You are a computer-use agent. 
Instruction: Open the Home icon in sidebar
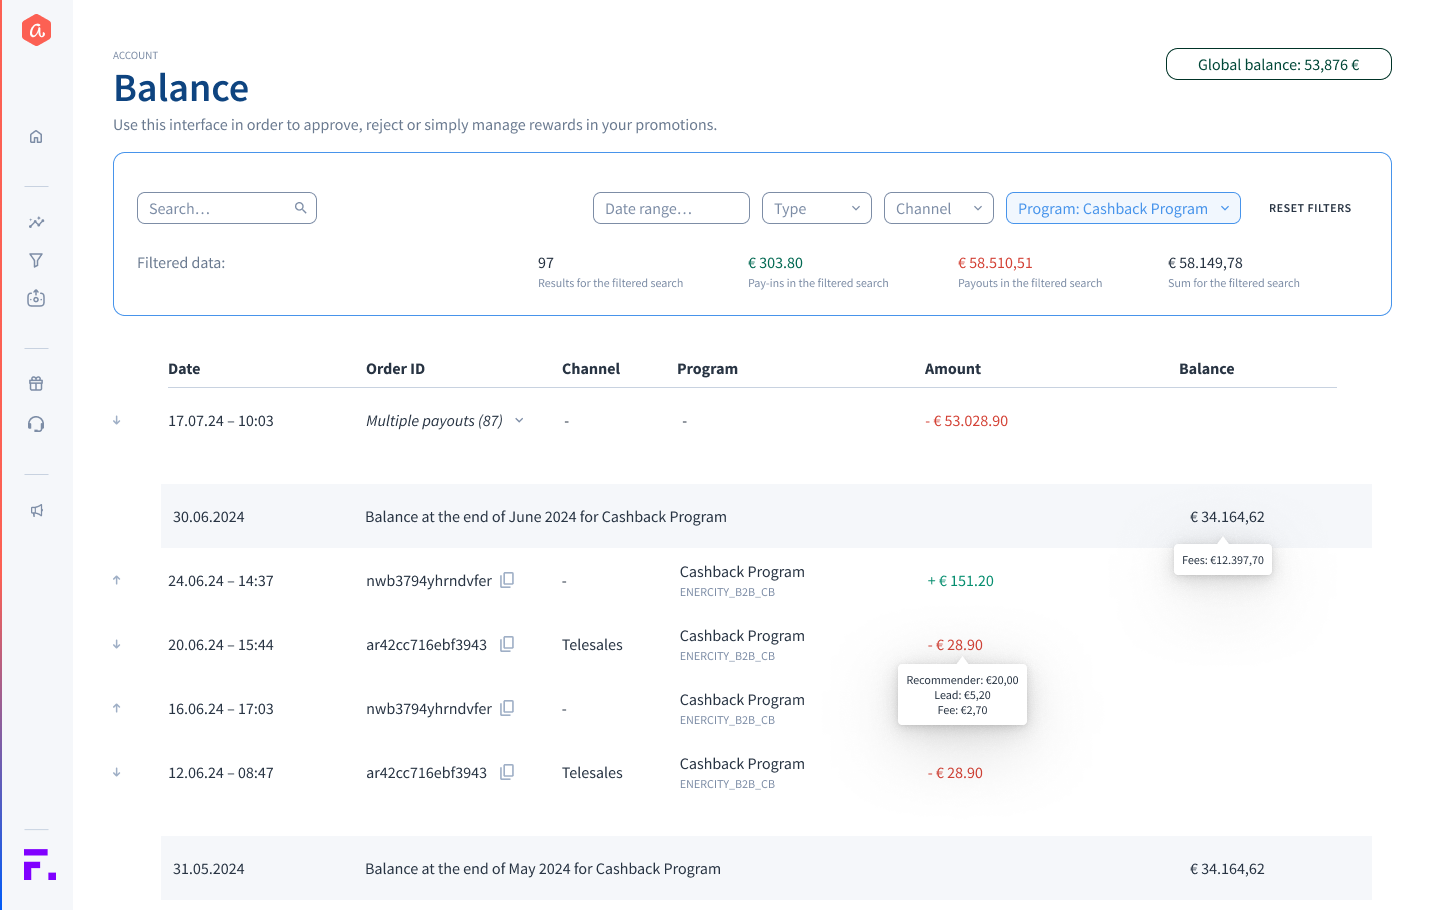click(36, 137)
